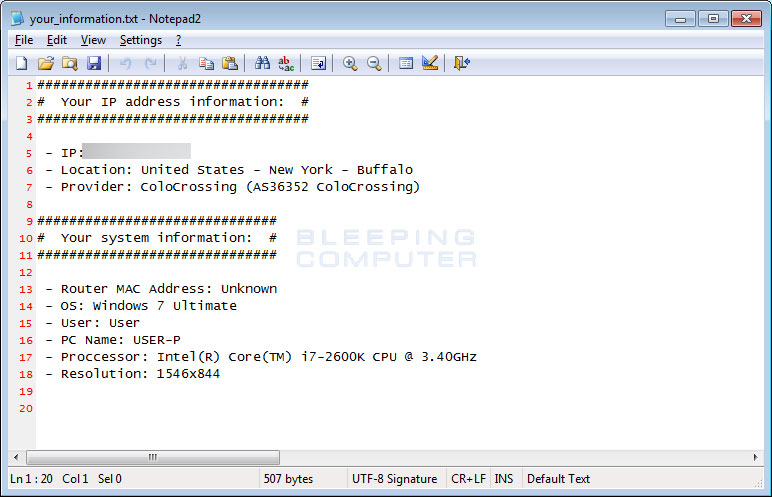Click line number 20 in margin
772x497 pixels.
[x=26, y=408]
